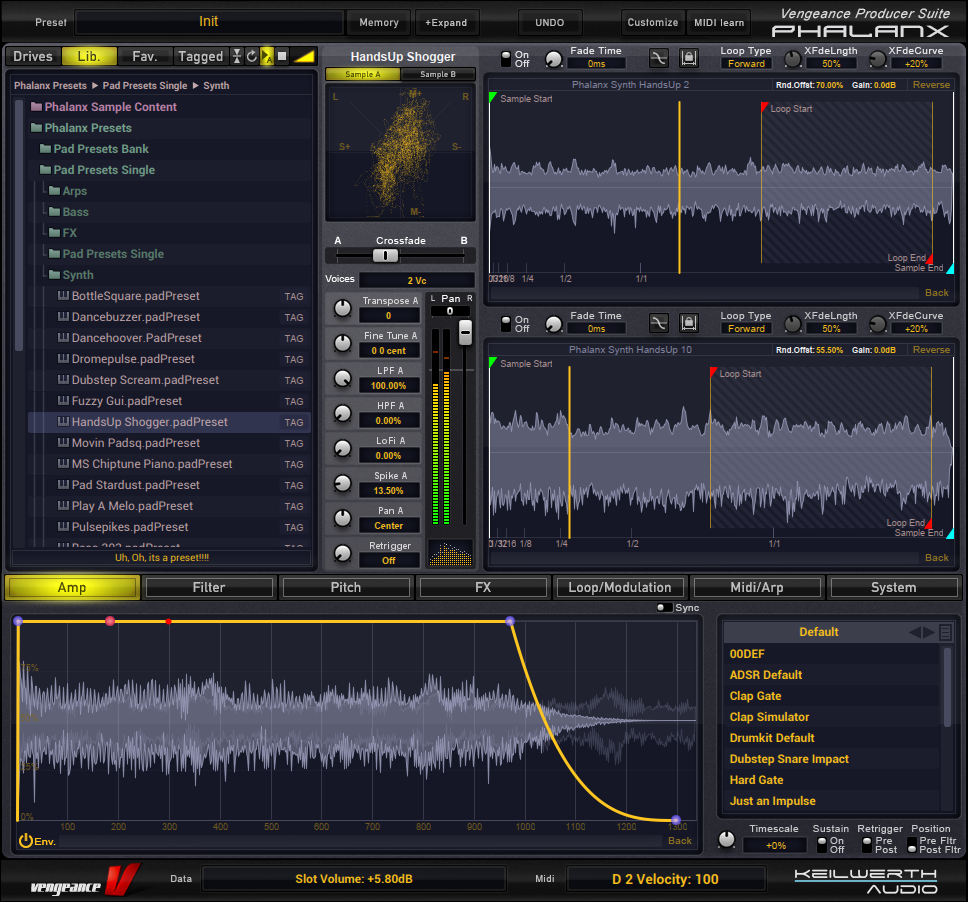
Task: Click the HPF A knob
Action: 342,413
